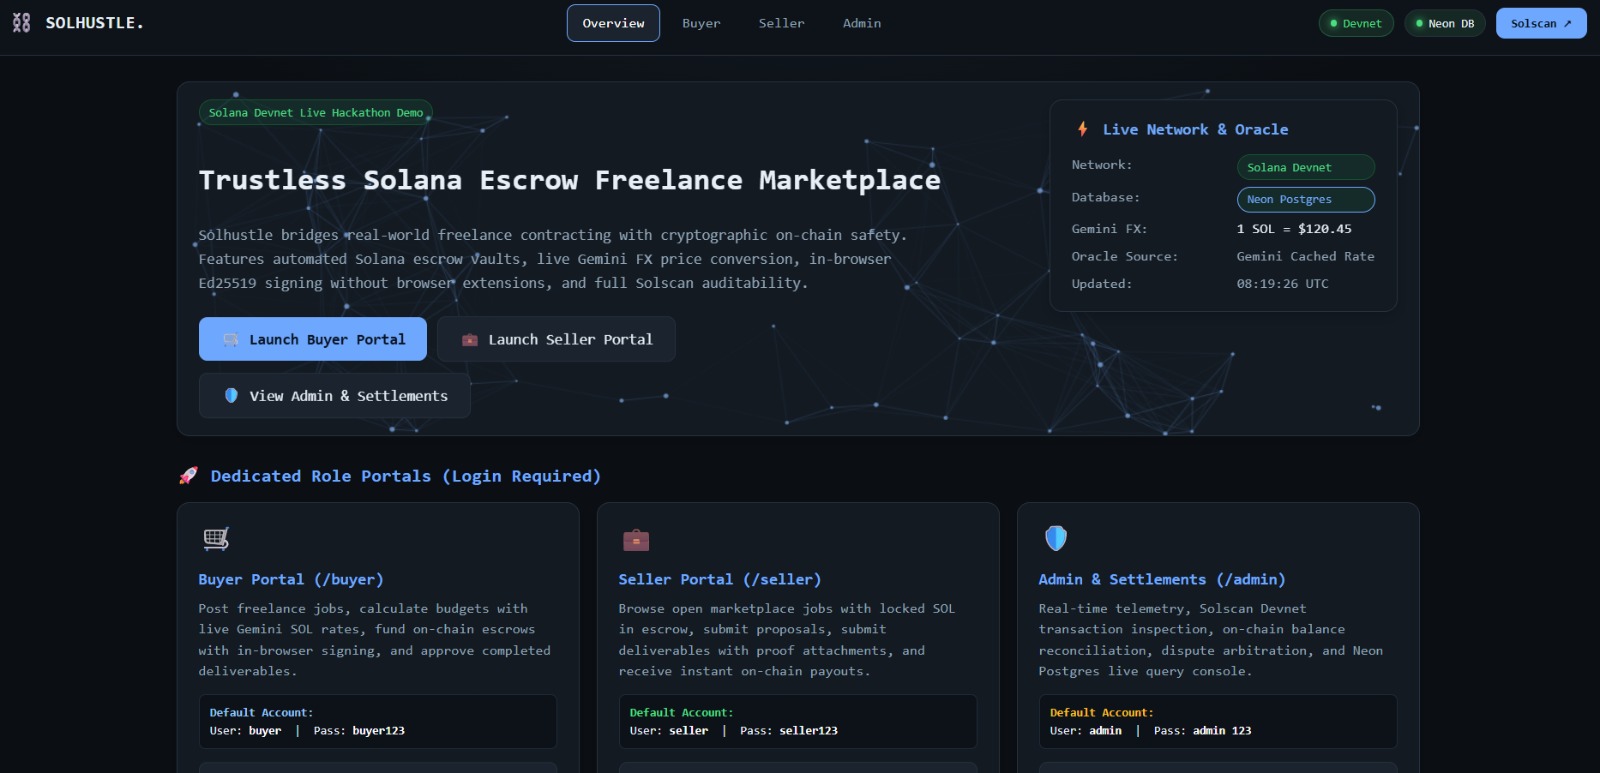Click the green dot in the Neon DB badge
This screenshot has width=1600, height=773.
(x=1419, y=23)
